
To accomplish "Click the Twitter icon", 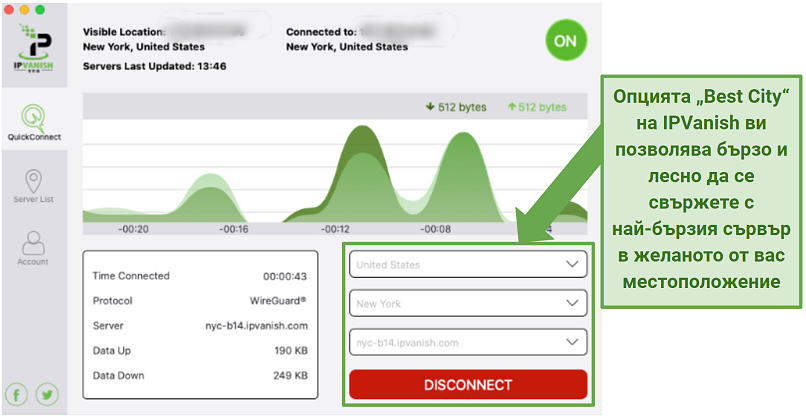I will [47, 394].
